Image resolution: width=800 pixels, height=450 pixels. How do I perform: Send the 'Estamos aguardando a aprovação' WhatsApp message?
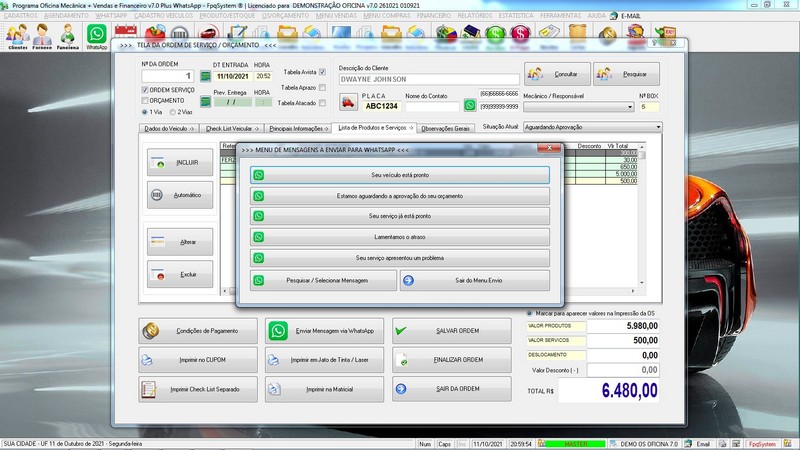tap(399, 196)
